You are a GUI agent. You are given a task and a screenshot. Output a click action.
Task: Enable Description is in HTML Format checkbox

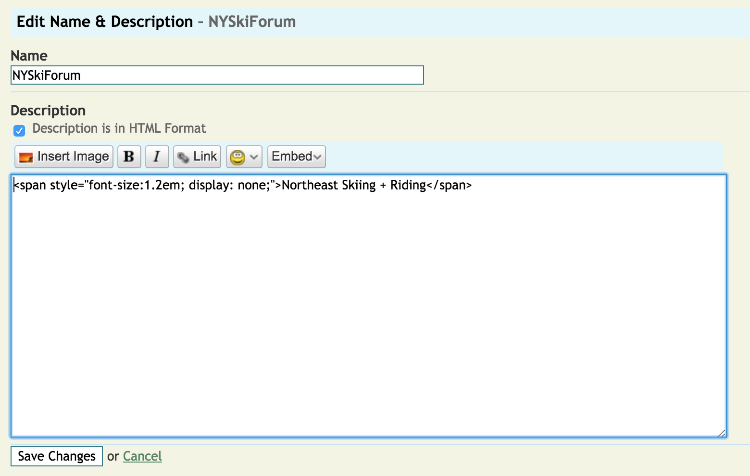[19, 130]
